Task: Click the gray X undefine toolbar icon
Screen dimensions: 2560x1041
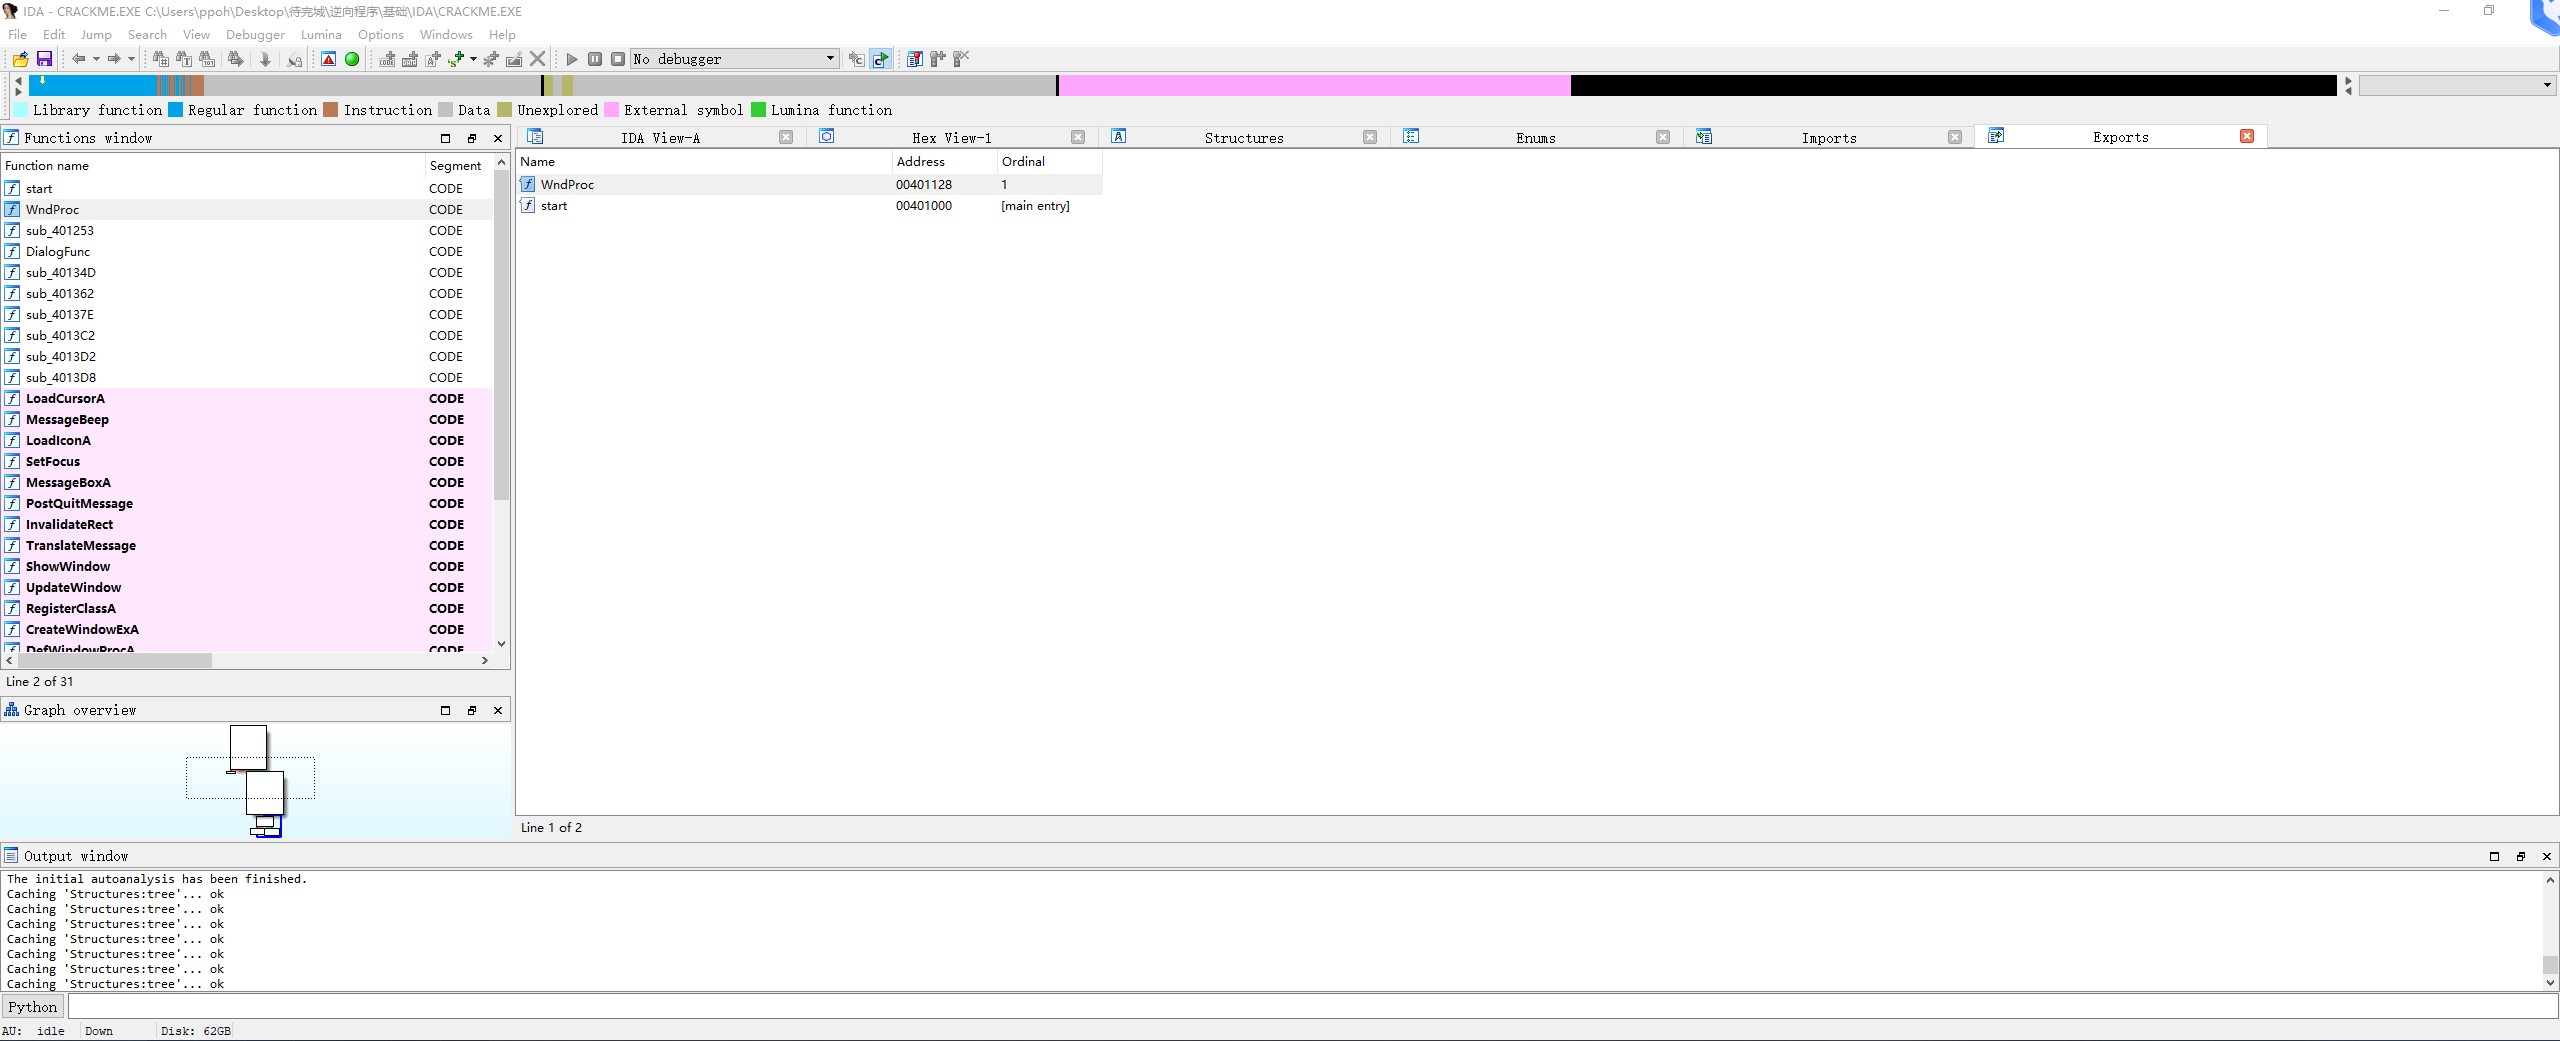Action: click(538, 59)
